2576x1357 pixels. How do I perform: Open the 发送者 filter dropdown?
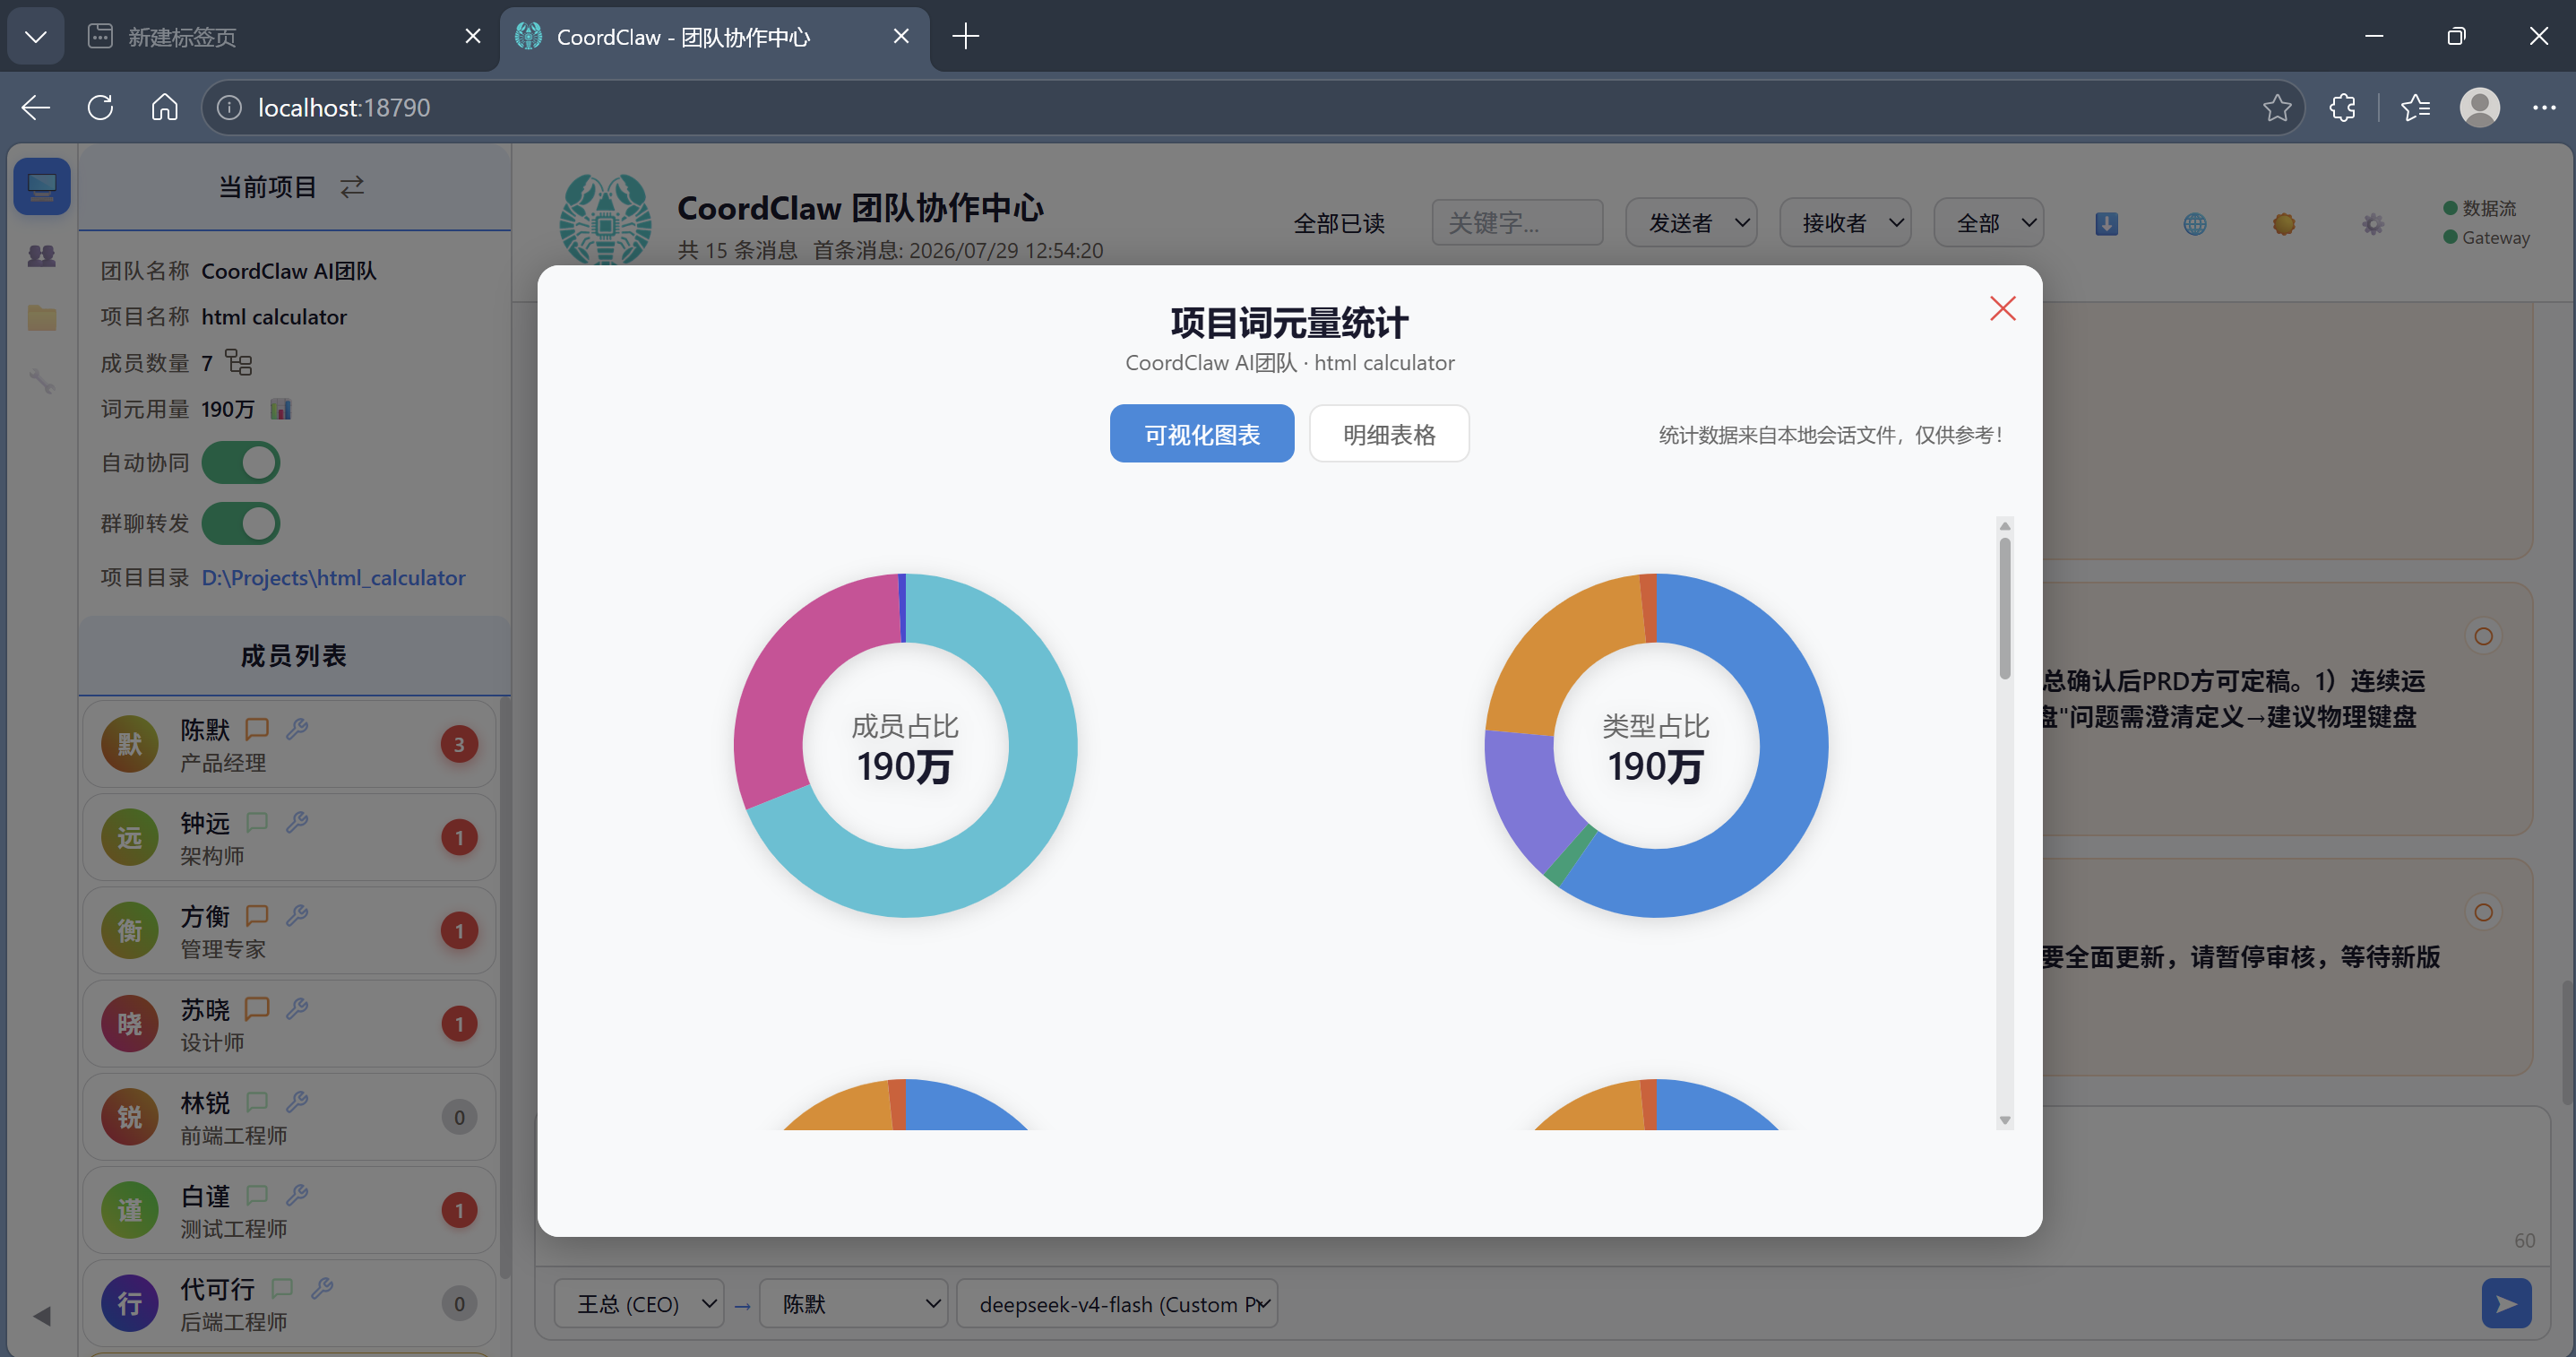[1691, 222]
